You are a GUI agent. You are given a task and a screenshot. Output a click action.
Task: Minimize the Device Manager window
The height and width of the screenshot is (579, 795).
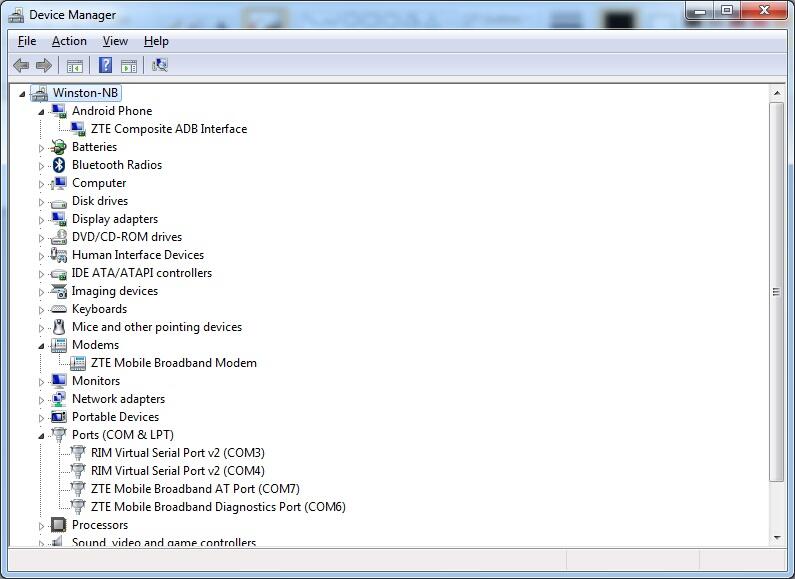click(700, 11)
